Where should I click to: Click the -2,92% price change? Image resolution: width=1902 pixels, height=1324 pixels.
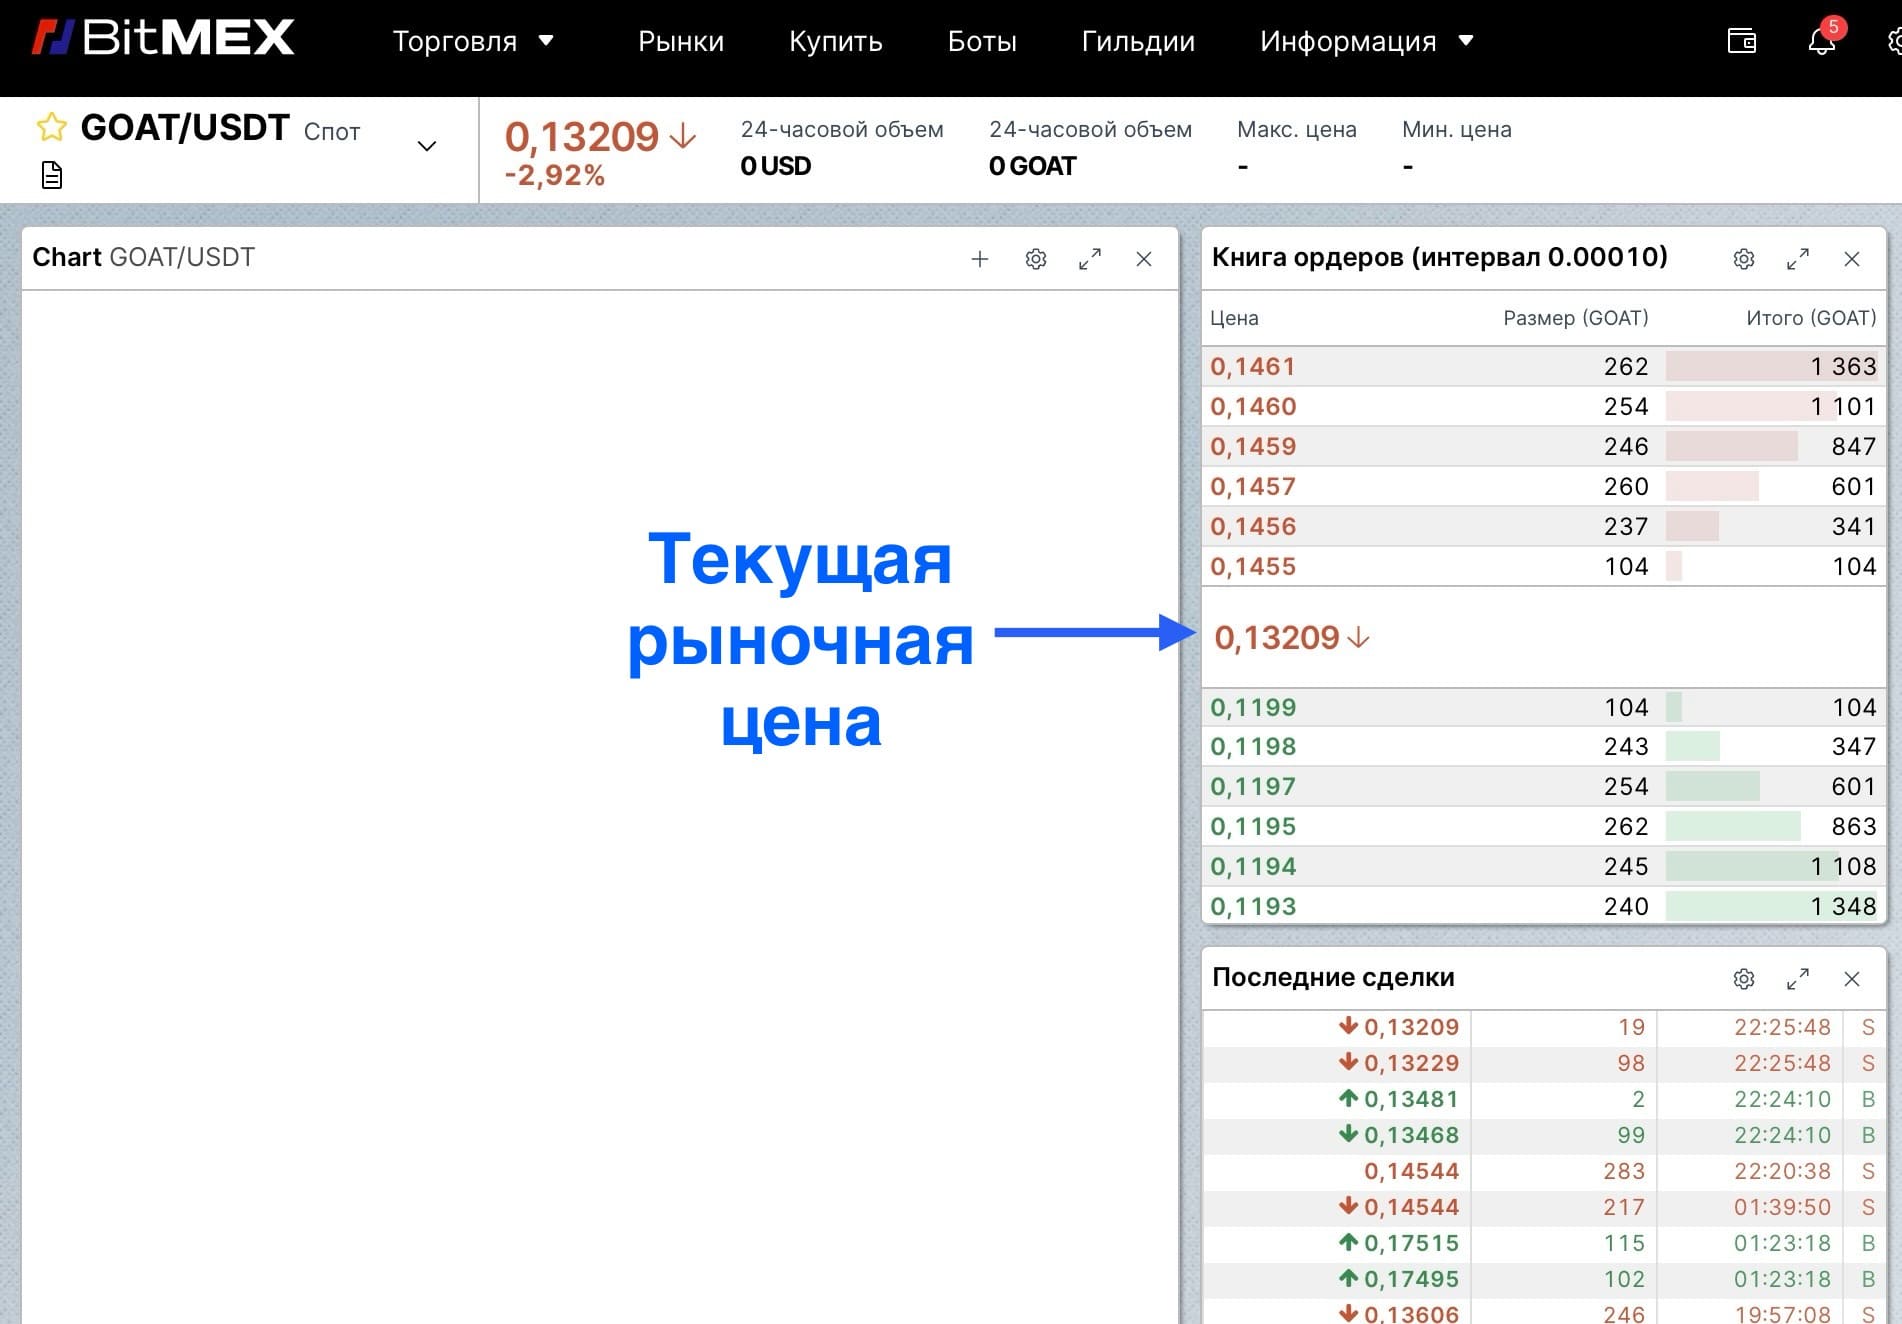point(555,176)
